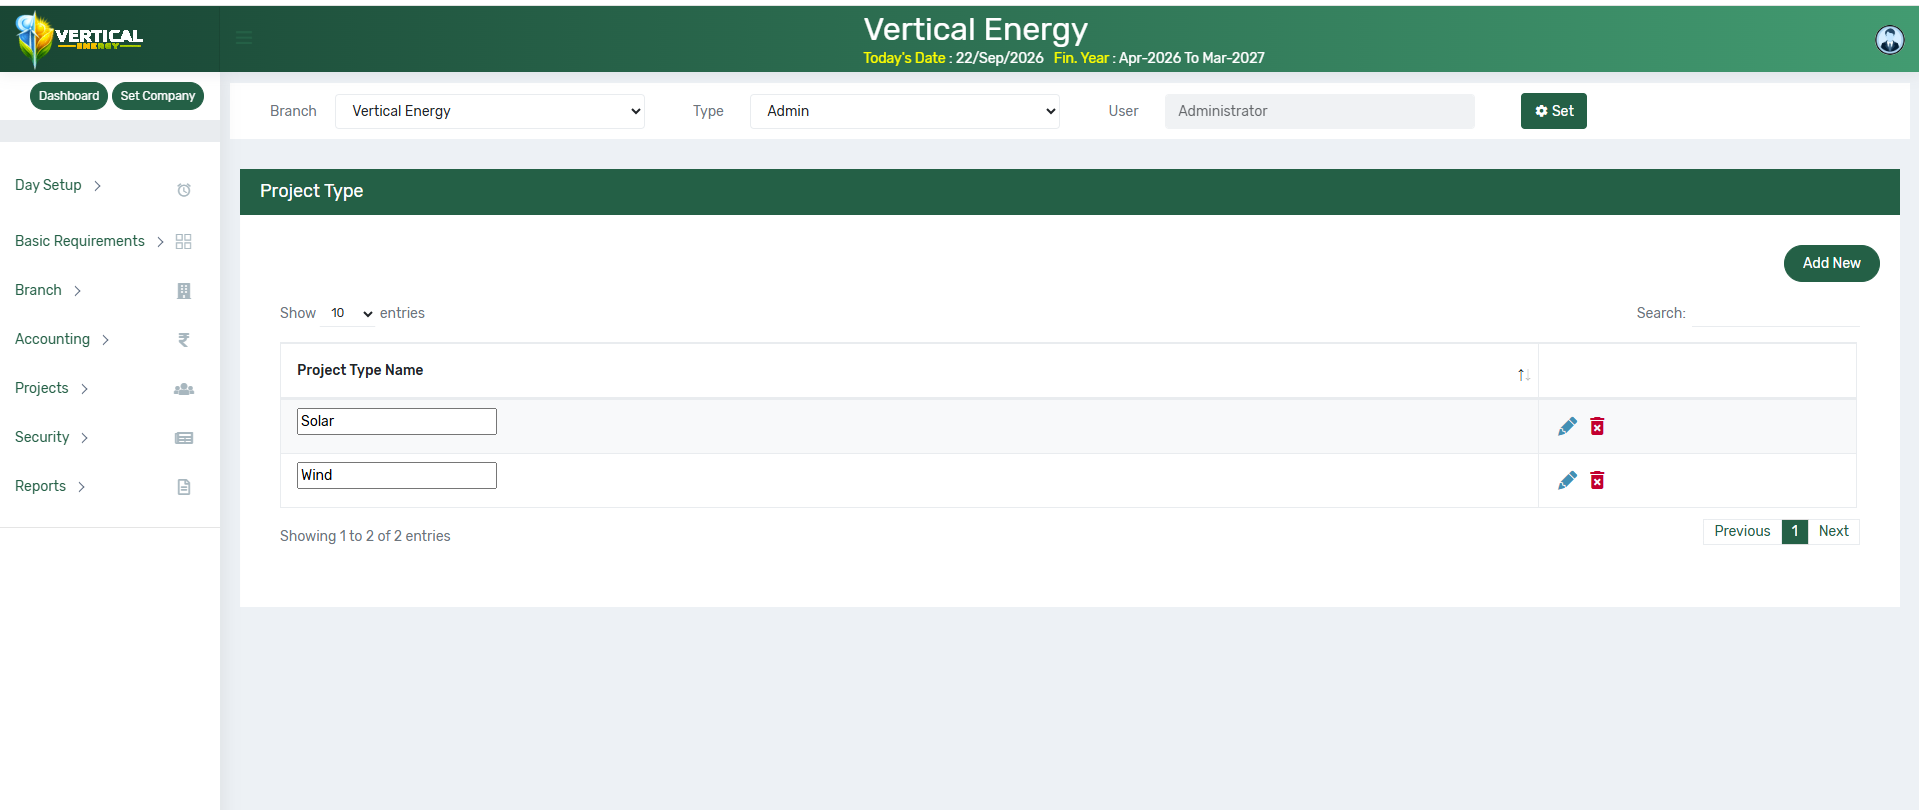Click the Add New button

tap(1831, 263)
